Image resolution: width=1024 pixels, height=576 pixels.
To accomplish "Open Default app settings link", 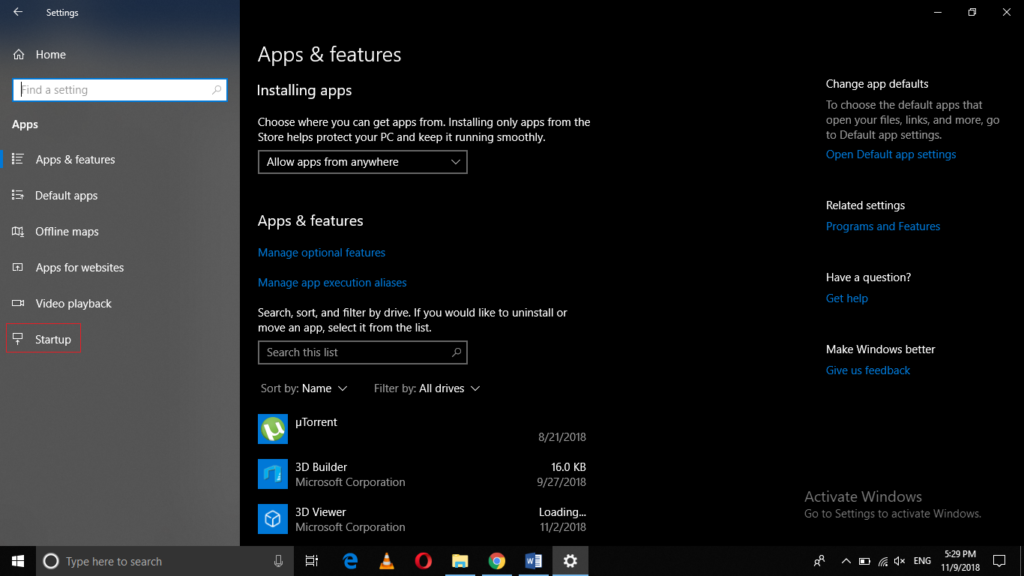I will [x=891, y=155].
